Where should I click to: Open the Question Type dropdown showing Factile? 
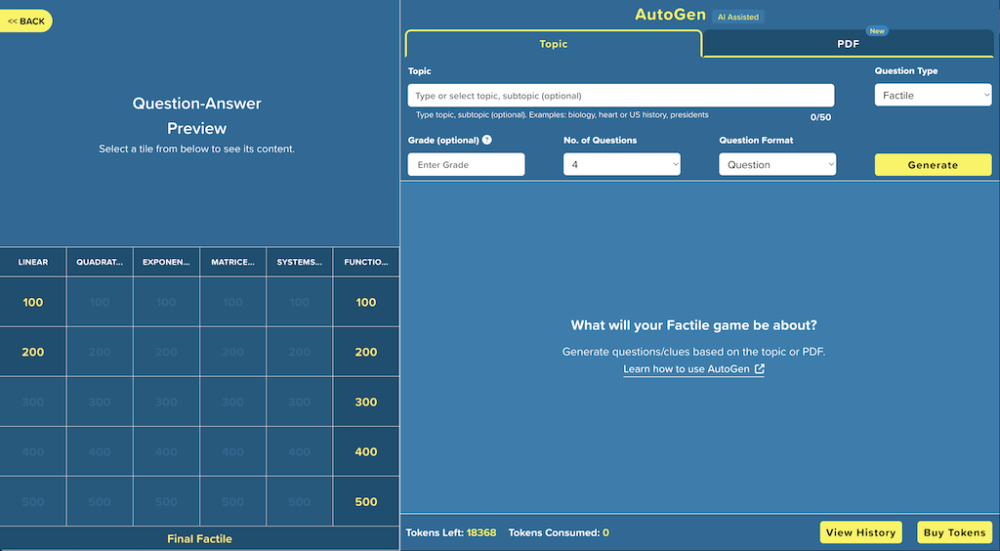click(x=933, y=95)
